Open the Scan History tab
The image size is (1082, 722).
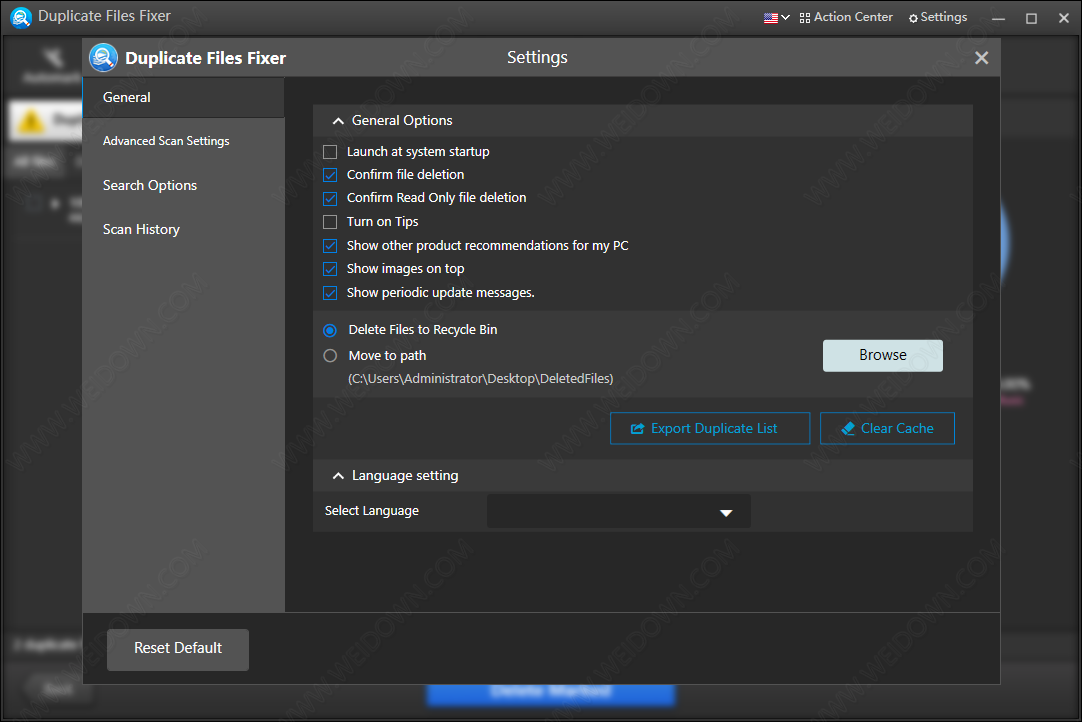click(141, 229)
